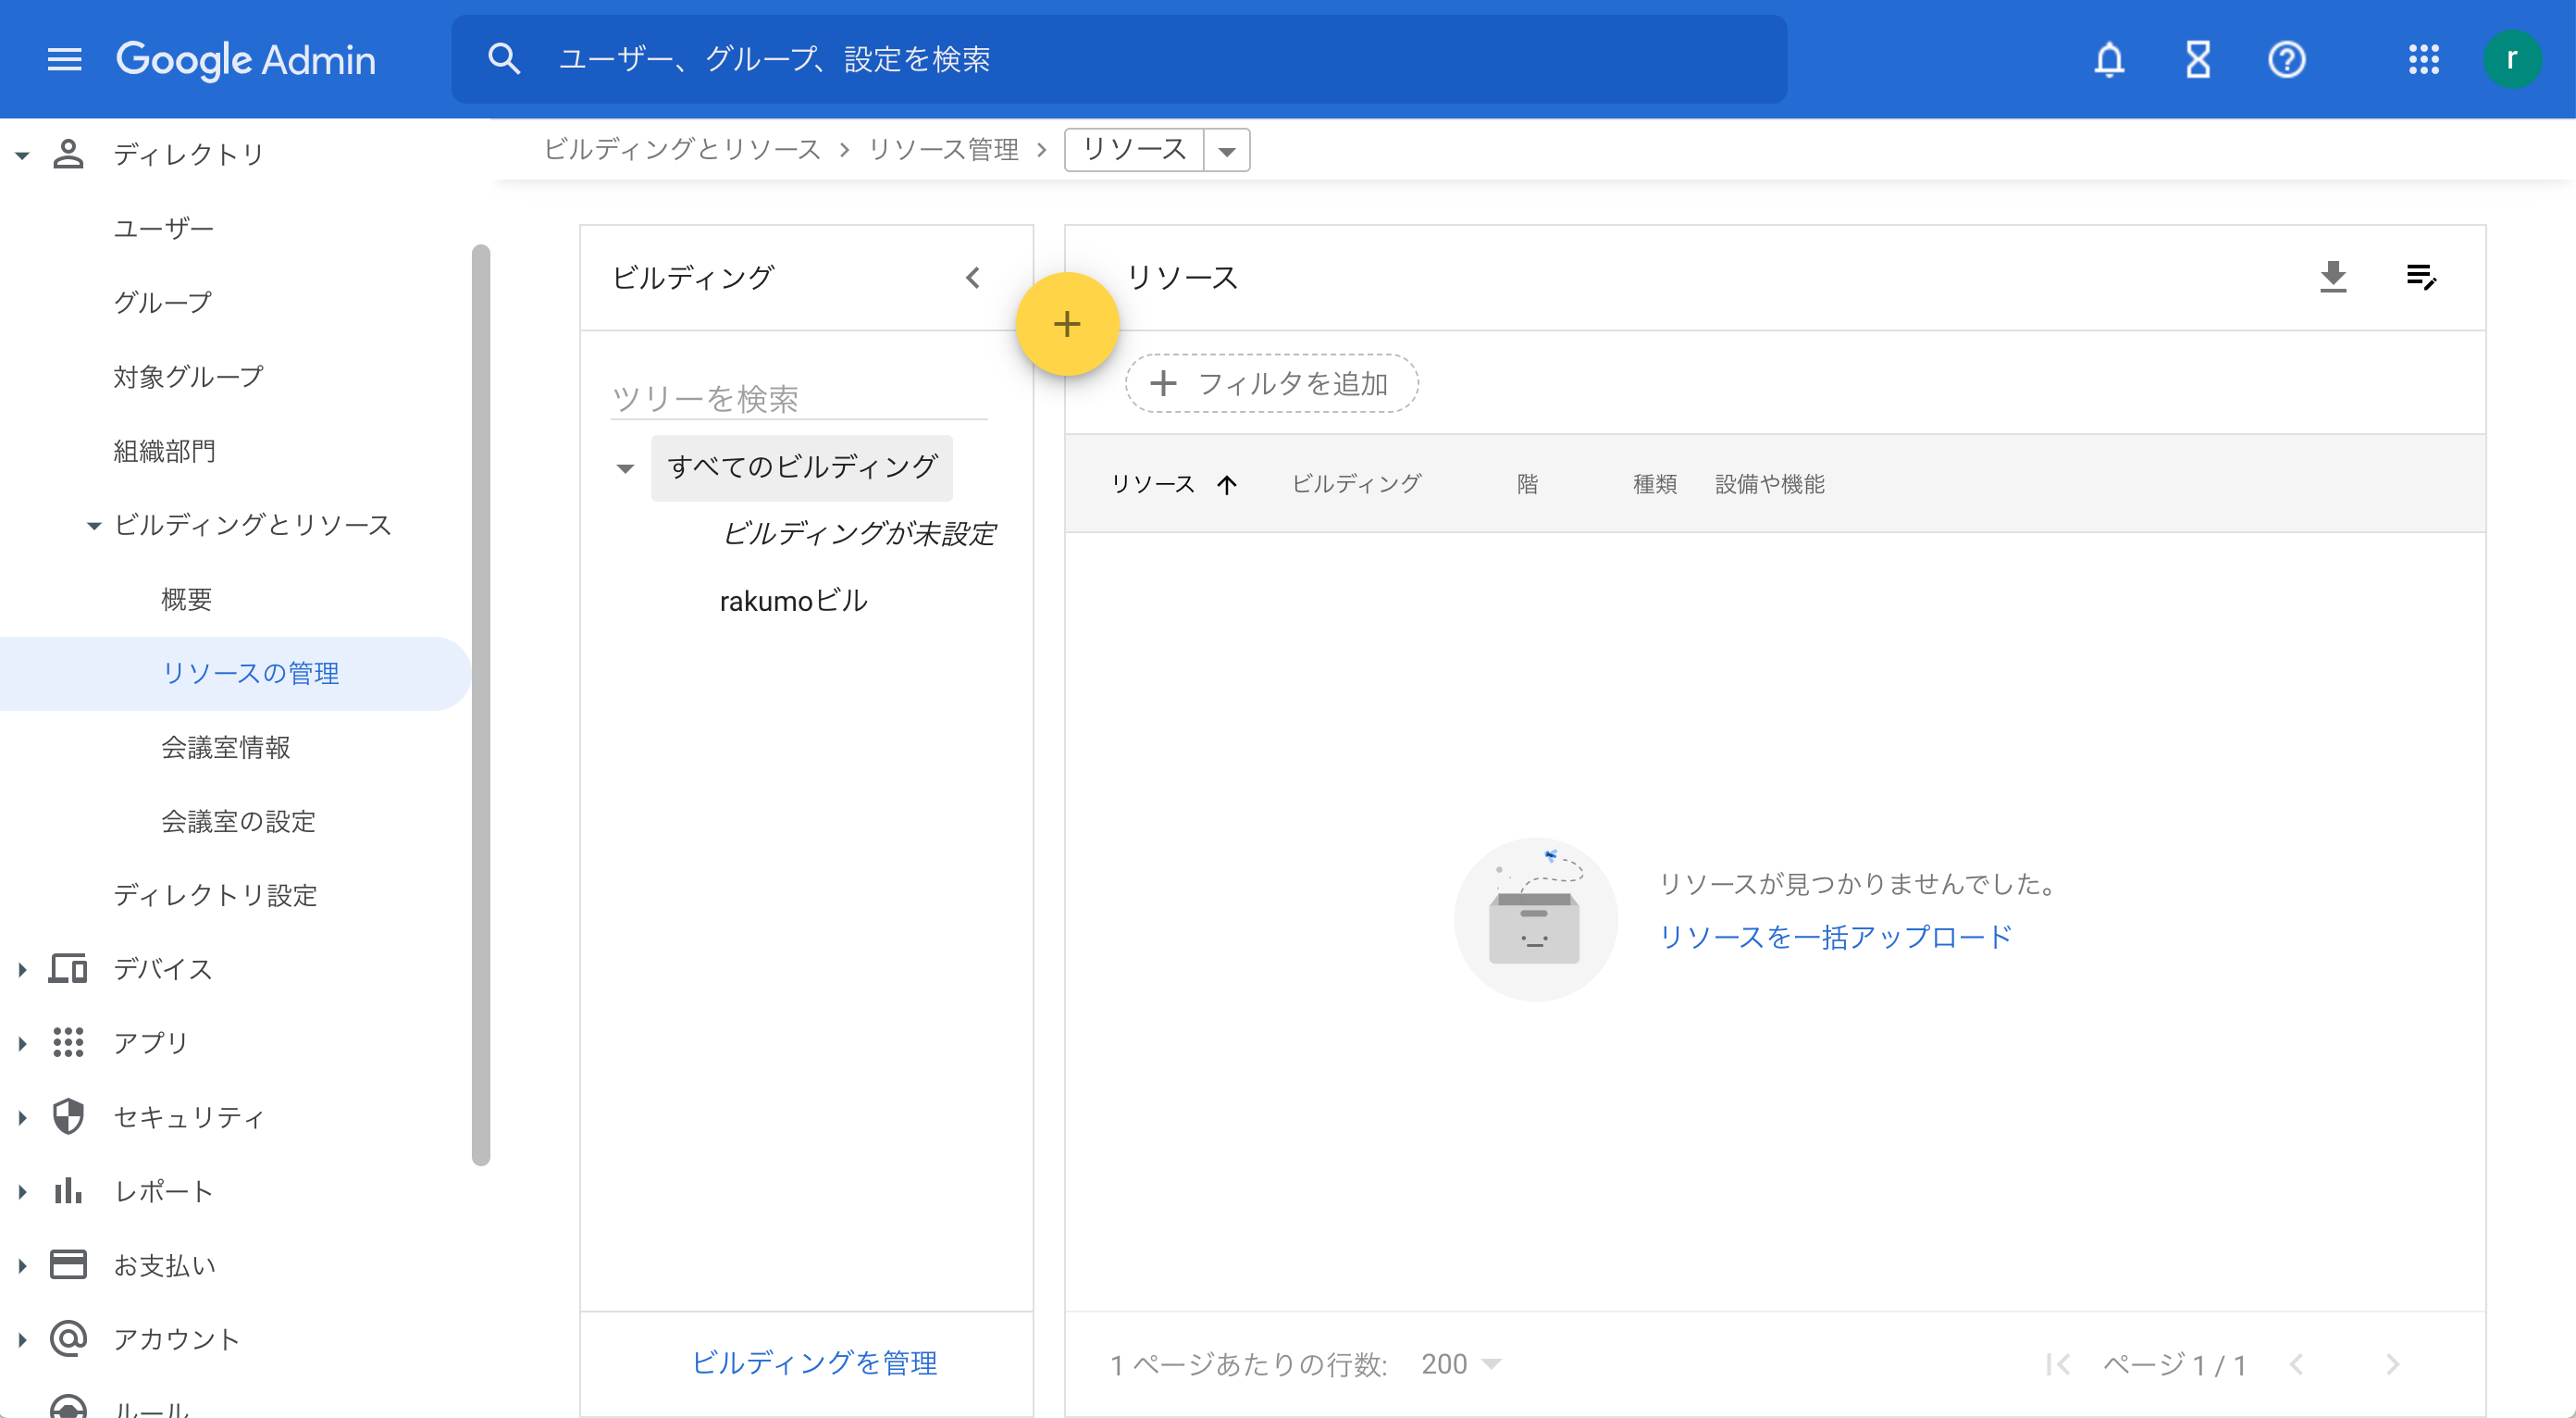Open the tasks hourglass icon
The width and height of the screenshot is (2576, 1418).
coord(2197,60)
